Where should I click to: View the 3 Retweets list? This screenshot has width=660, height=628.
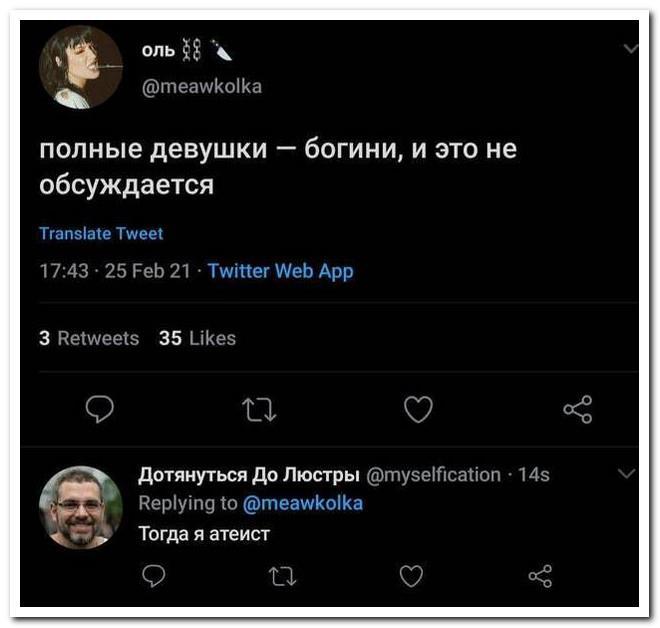click(x=89, y=338)
